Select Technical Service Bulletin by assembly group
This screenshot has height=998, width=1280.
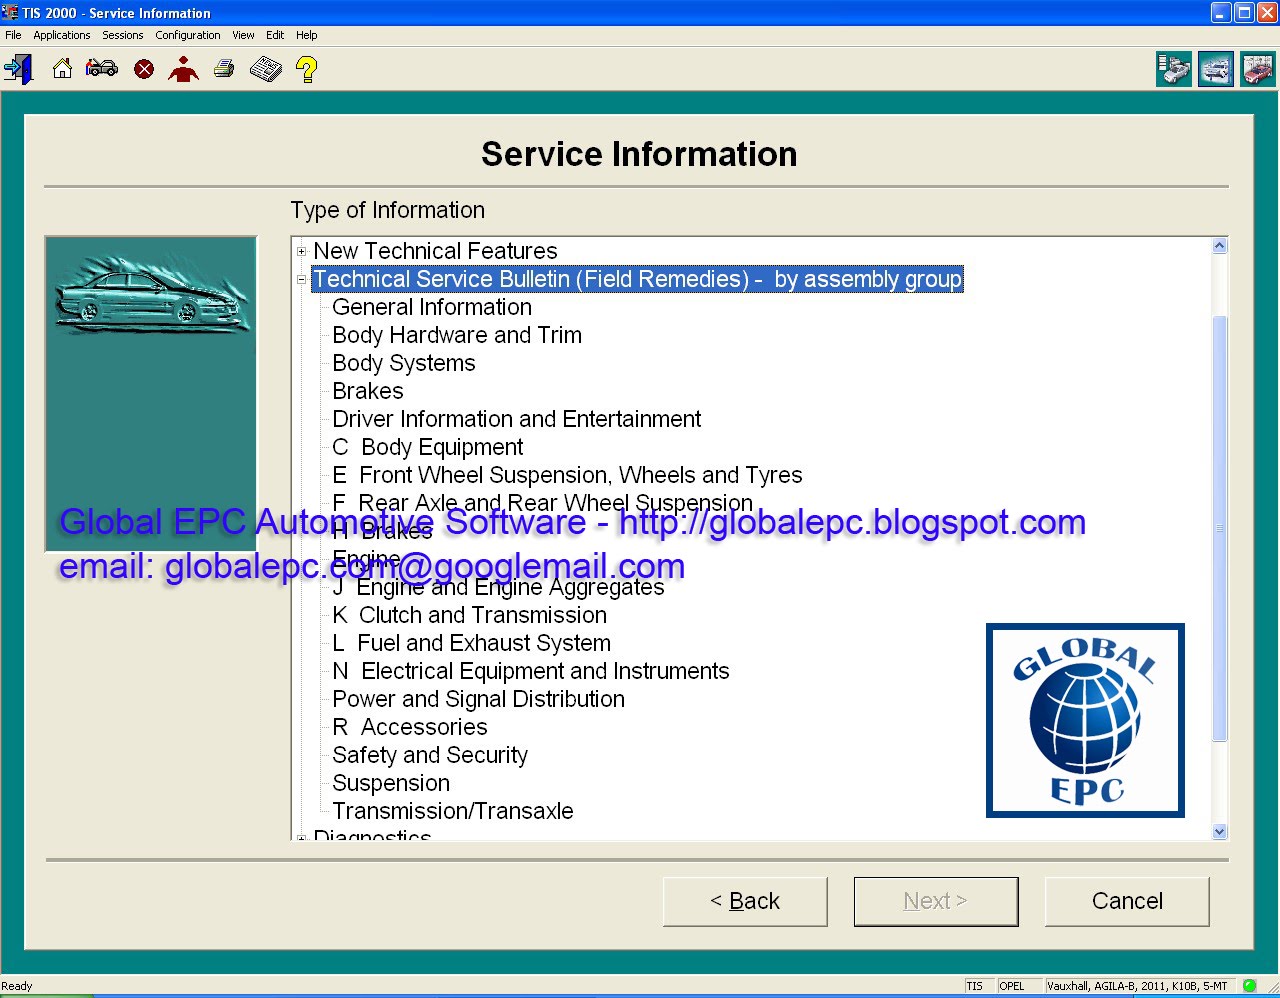pos(638,279)
